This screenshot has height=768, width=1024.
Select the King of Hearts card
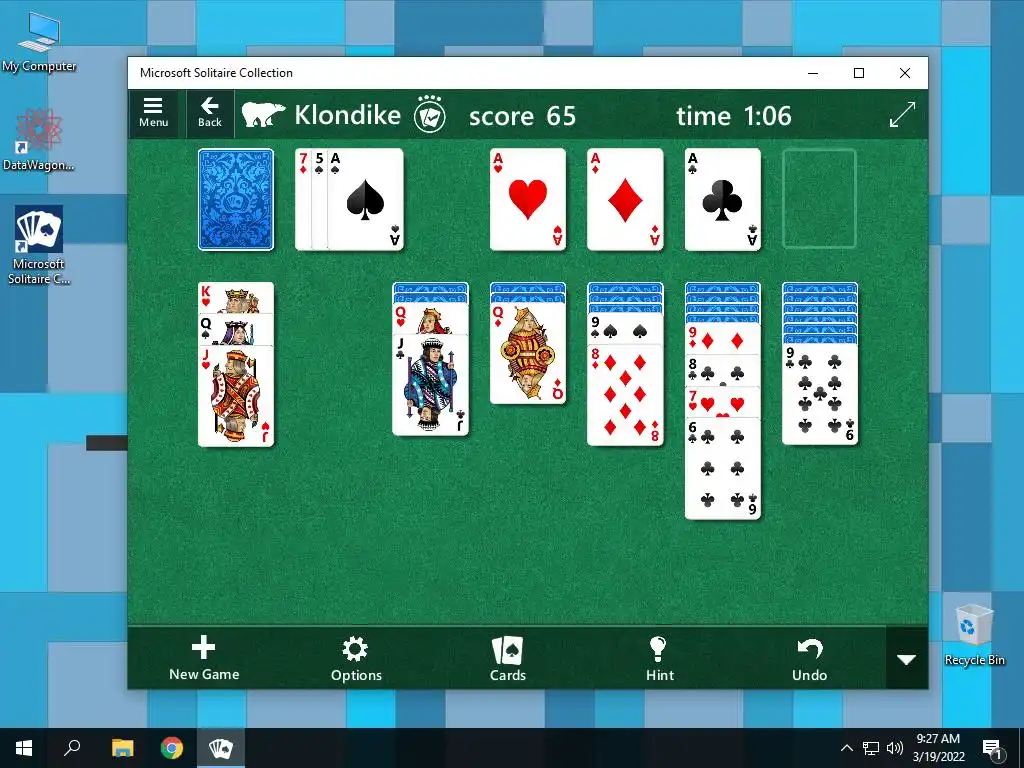tap(236, 298)
